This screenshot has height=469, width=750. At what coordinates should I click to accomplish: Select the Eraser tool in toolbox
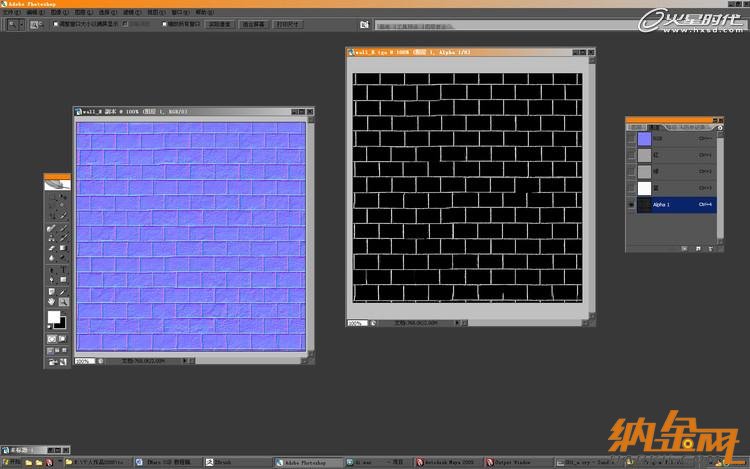click(51, 249)
